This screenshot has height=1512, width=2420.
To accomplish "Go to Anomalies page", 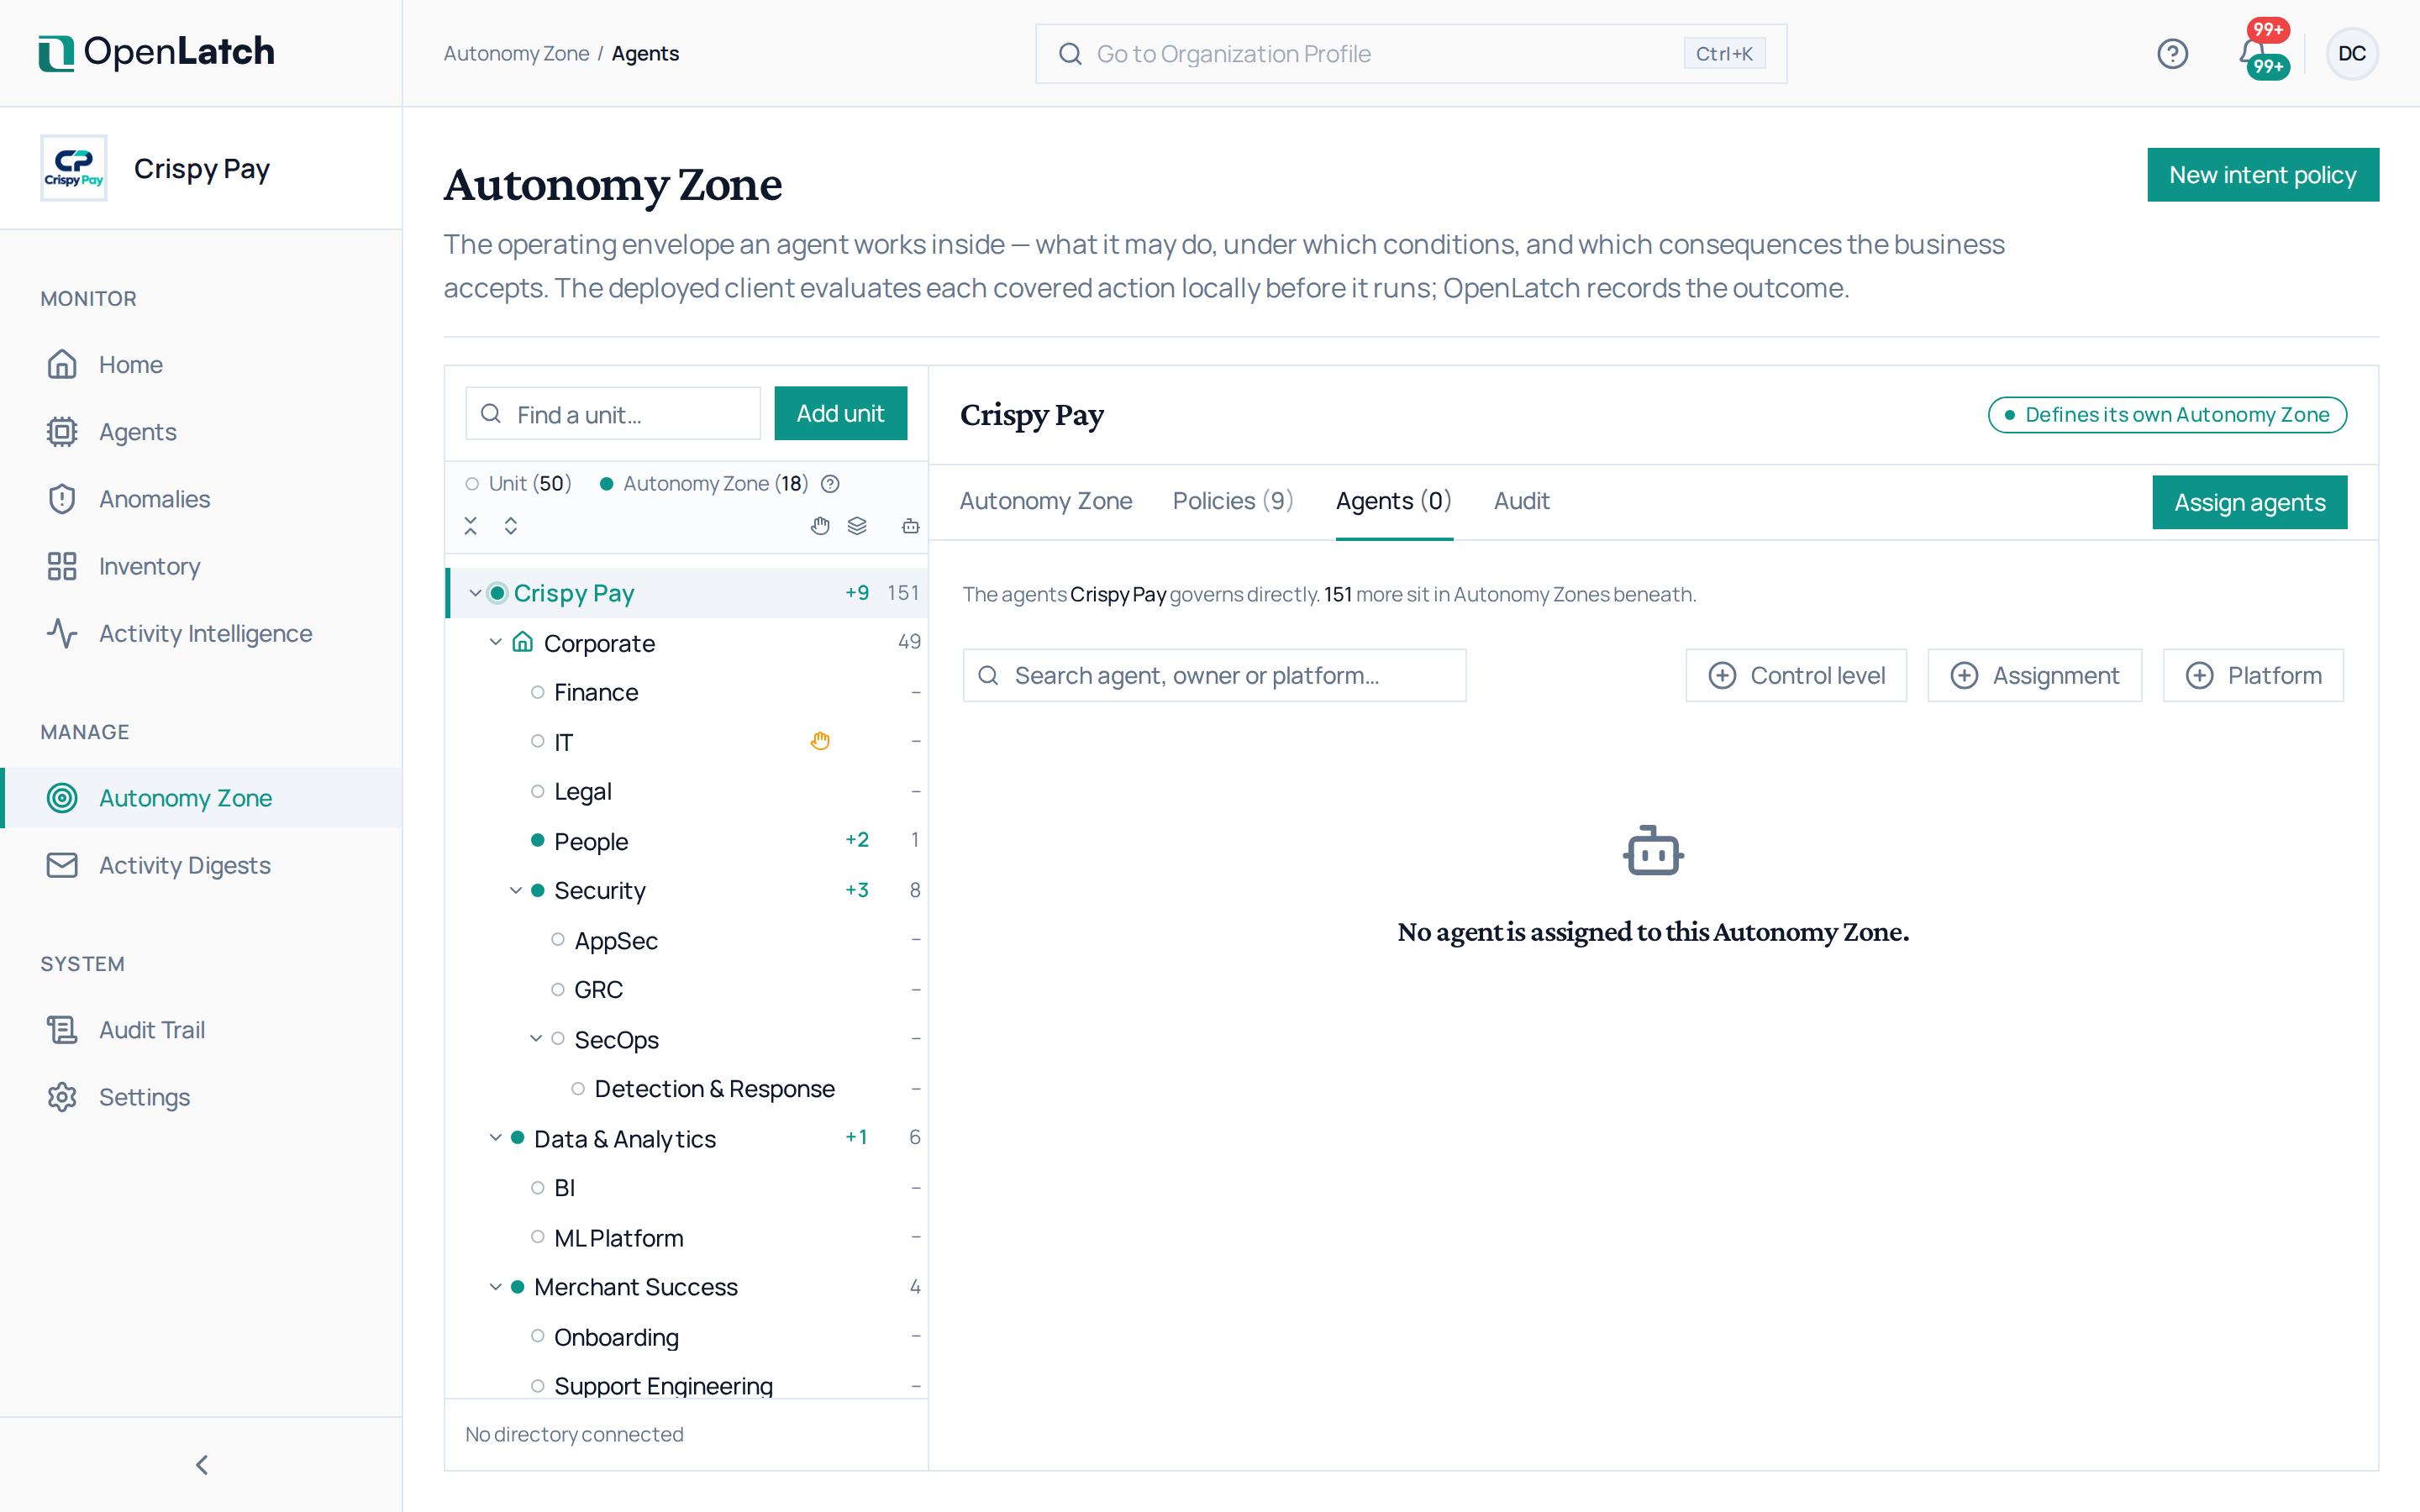I will (201, 499).
